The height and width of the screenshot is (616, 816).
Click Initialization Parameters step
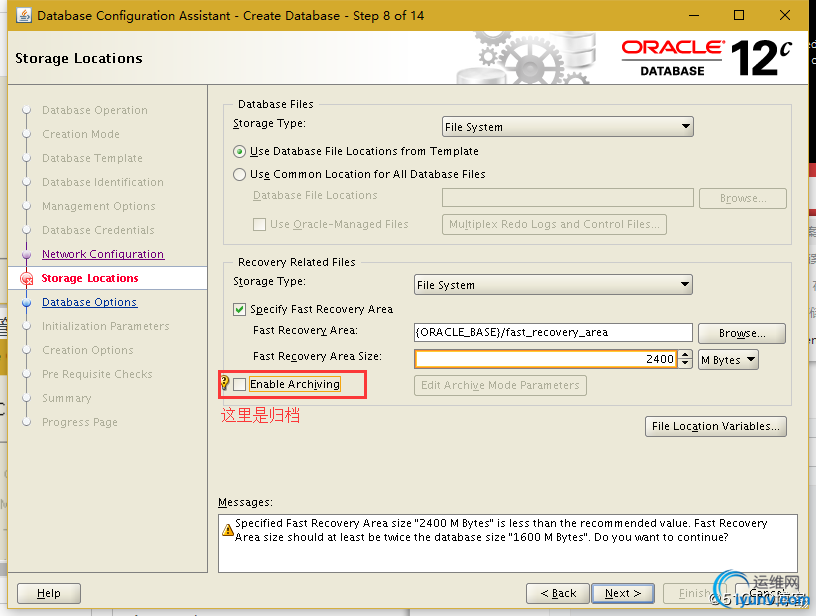[x=106, y=326]
